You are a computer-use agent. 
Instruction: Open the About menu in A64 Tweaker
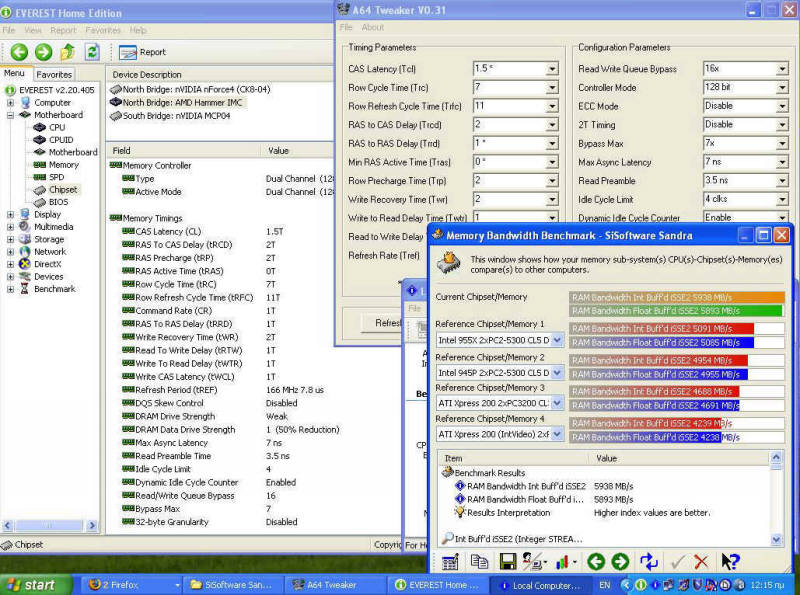pyautogui.click(x=372, y=27)
